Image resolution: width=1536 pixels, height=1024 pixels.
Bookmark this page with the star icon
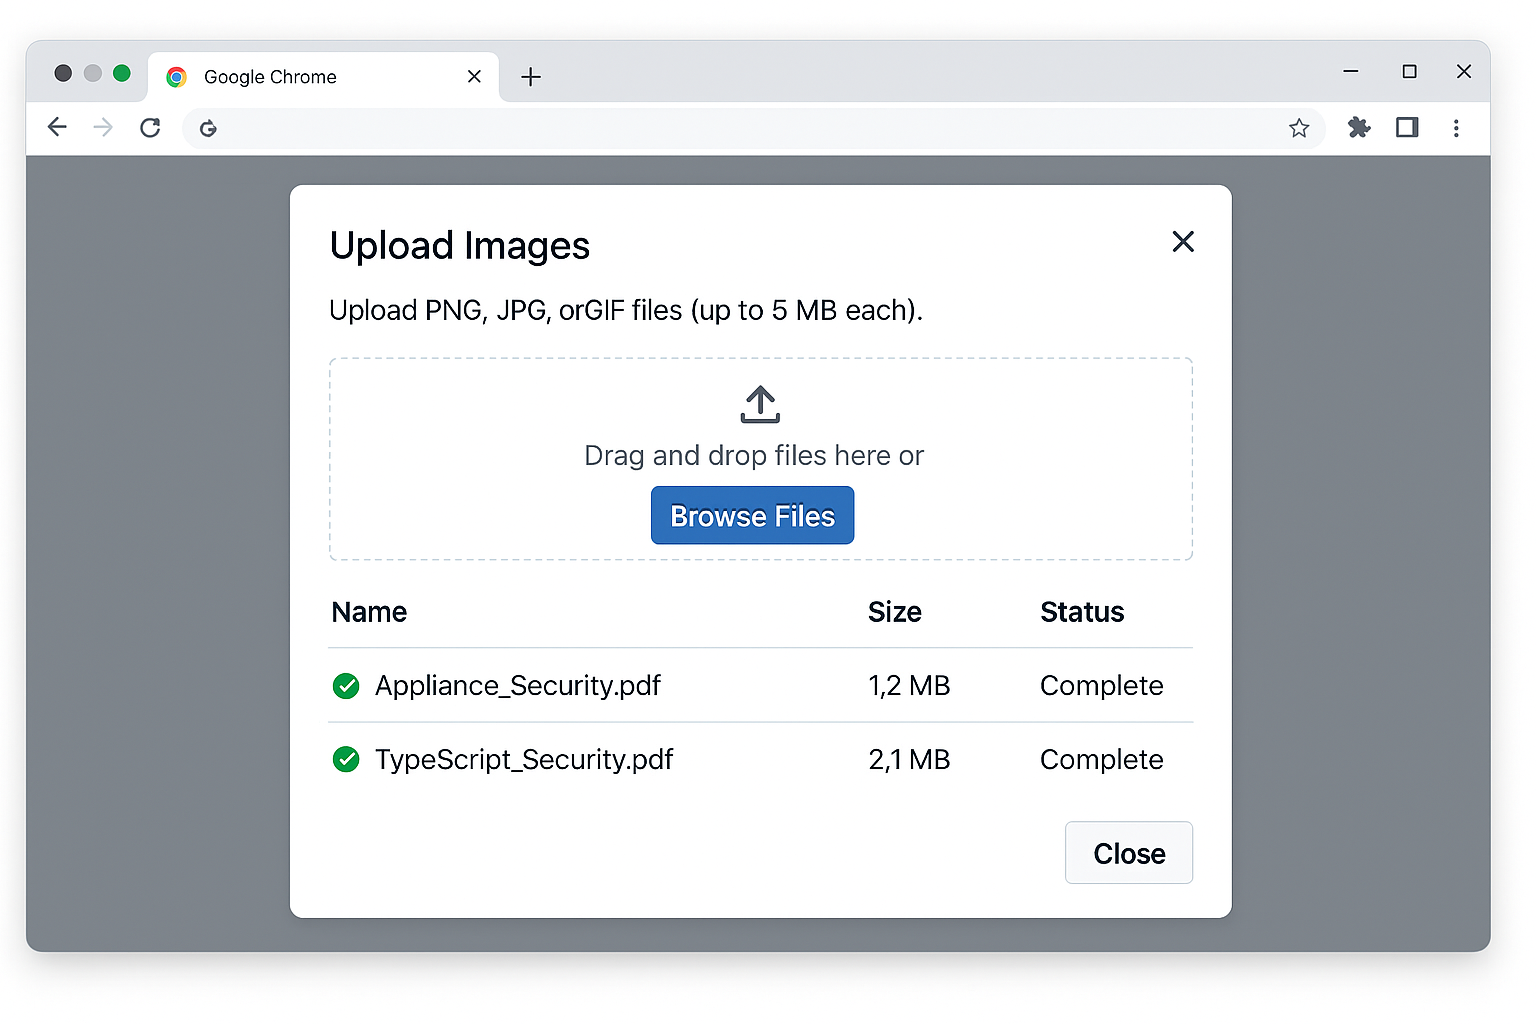click(x=1298, y=128)
